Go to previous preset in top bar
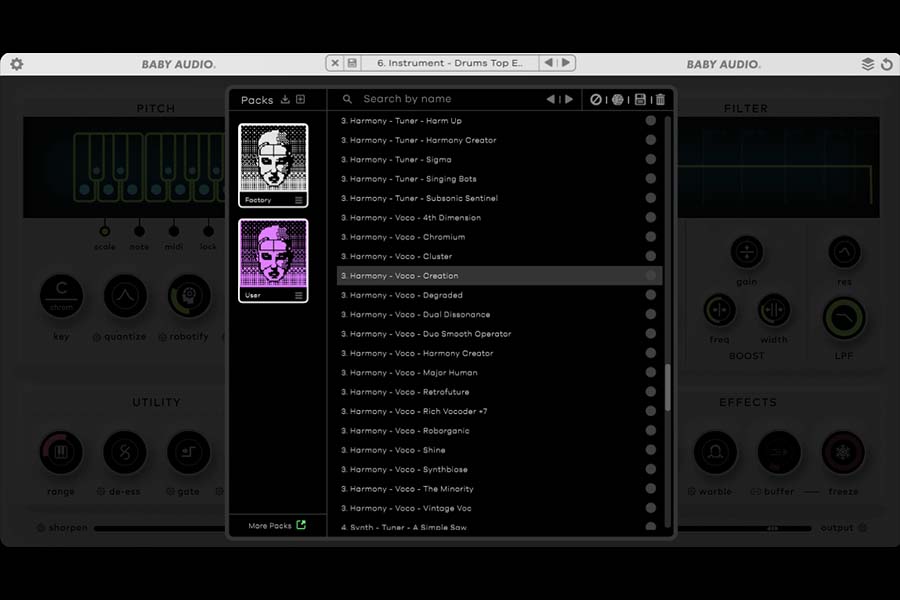Image resolution: width=900 pixels, height=600 pixels. pyautogui.click(x=549, y=63)
